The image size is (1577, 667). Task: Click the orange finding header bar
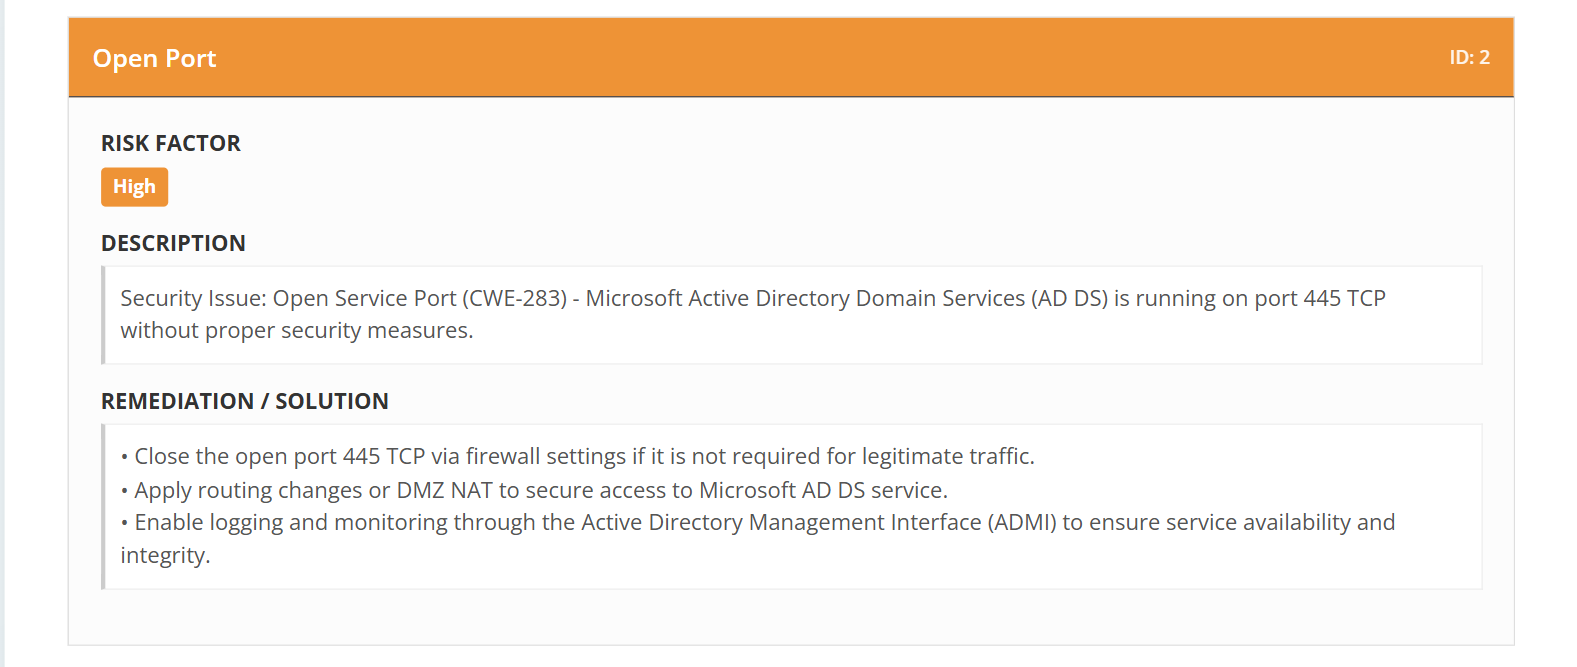pyautogui.click(x=791, y=57)
